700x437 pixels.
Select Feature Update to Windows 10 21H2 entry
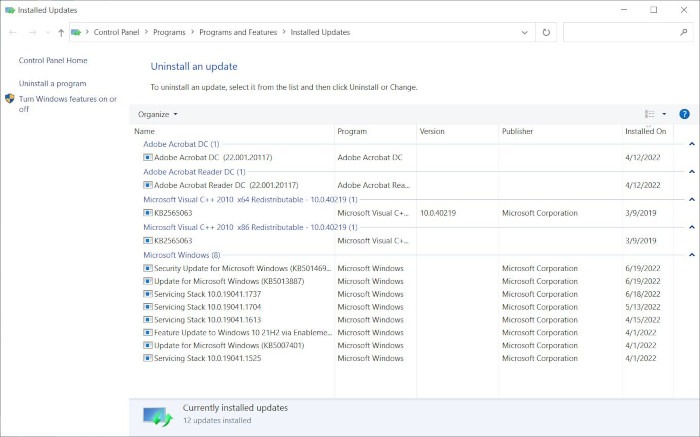(243, 333)
